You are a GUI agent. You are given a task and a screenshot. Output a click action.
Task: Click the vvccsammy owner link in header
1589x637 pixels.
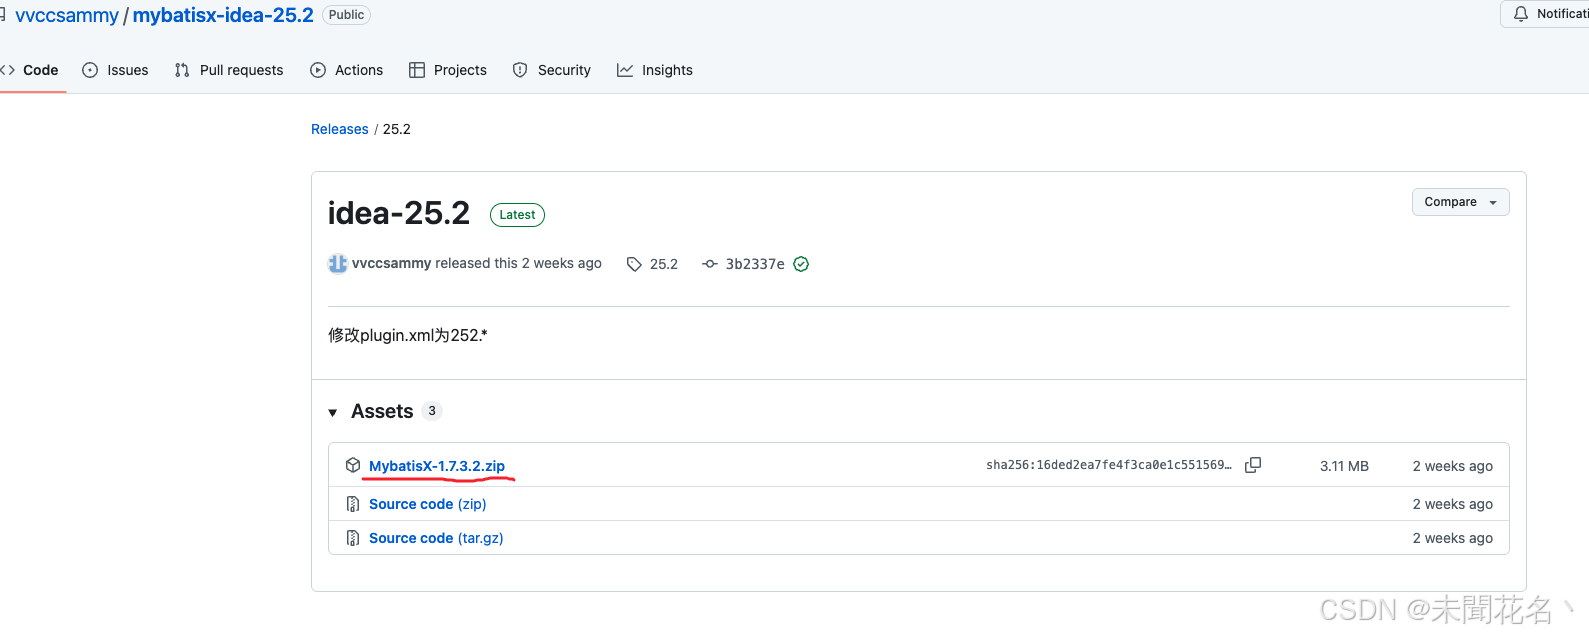click(67, 15)
